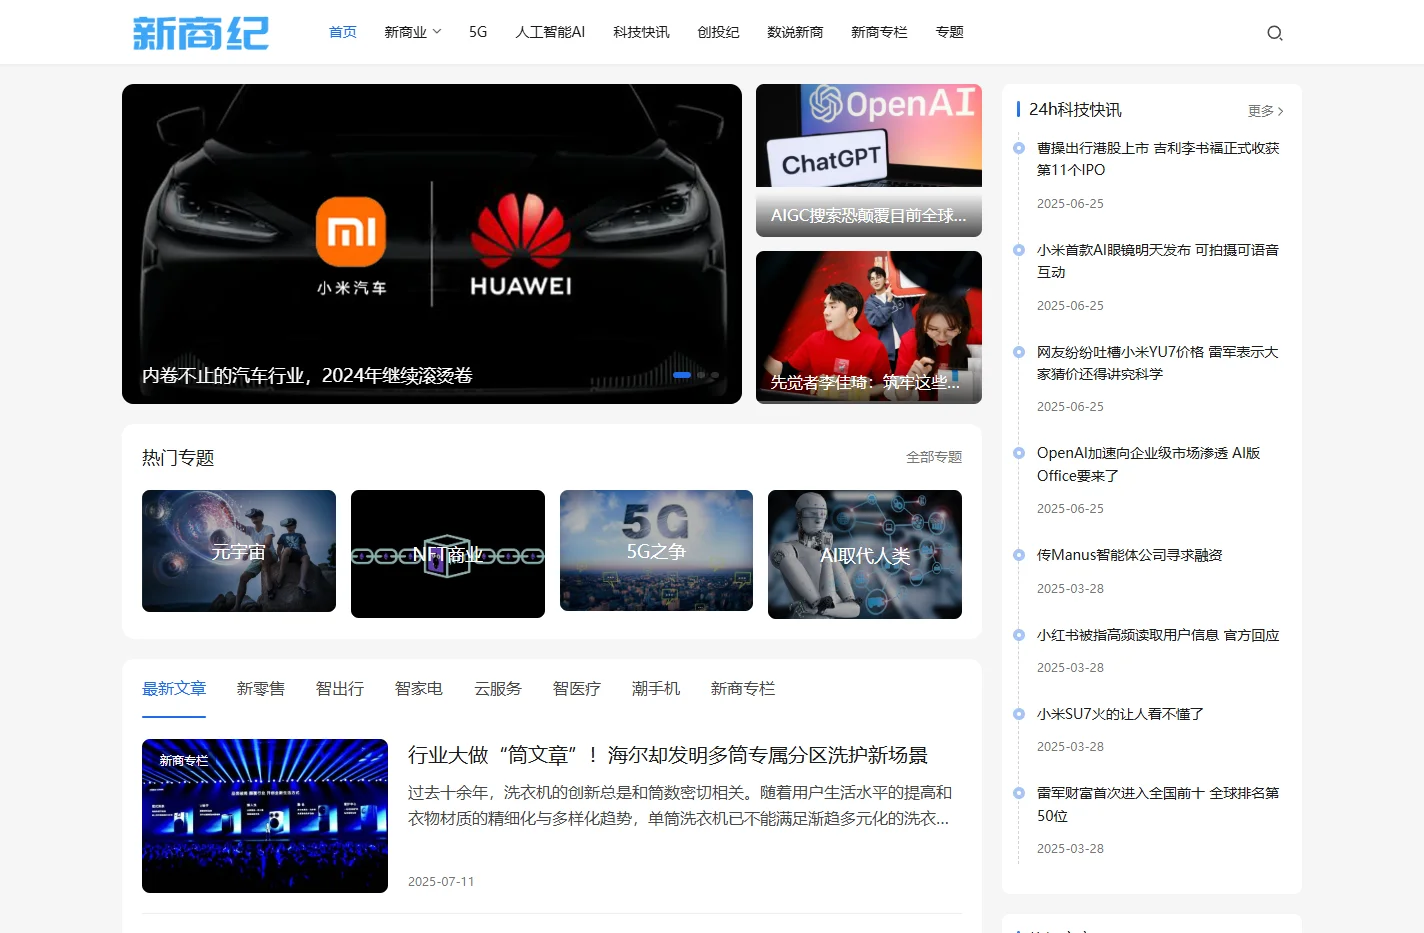Switch to the 潮手机 tab
The image size is (1424, 933).
(x=656, y=688)
